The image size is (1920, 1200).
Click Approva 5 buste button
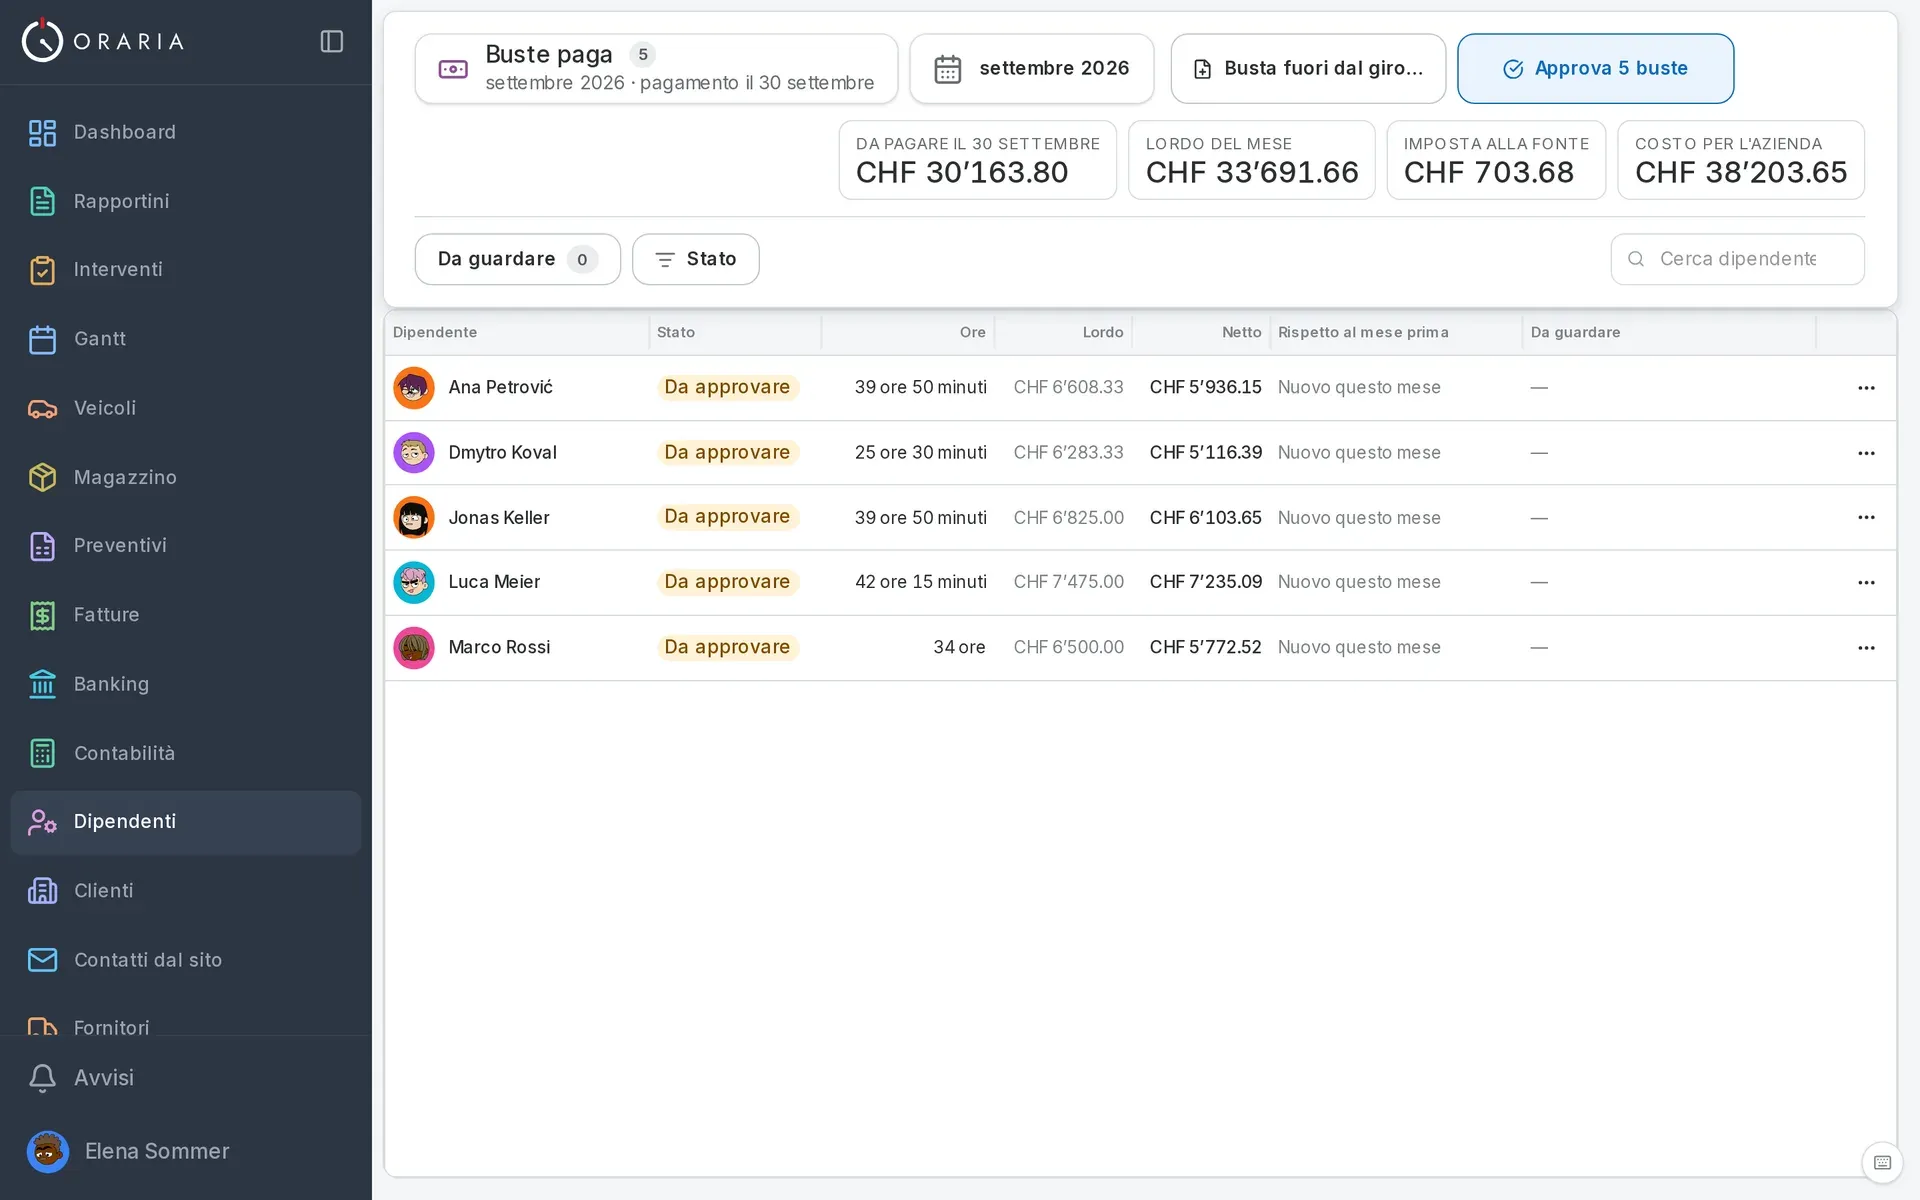pos(1595,68)
